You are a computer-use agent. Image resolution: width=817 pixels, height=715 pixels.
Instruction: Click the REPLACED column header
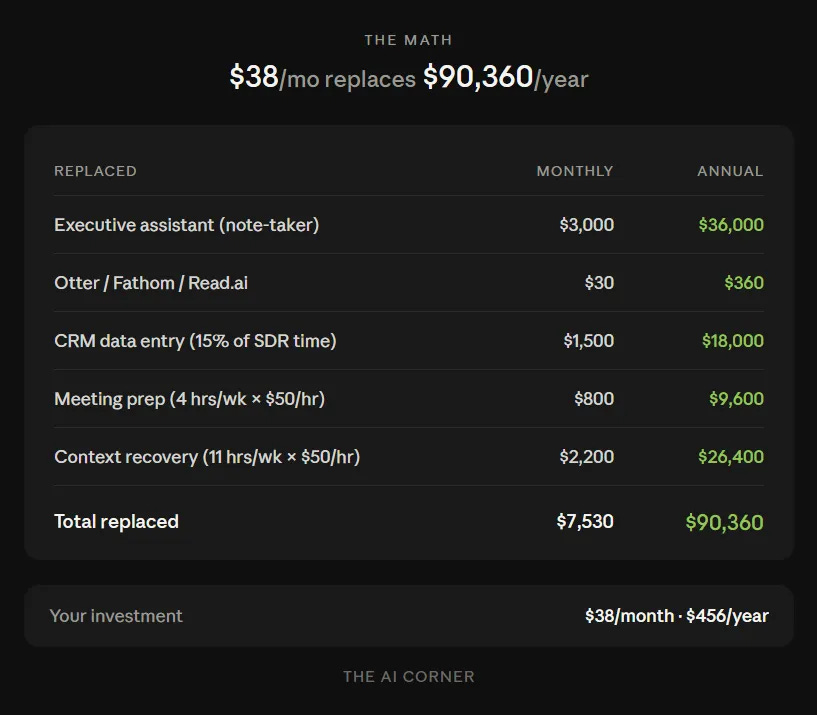tap(95, 171)
